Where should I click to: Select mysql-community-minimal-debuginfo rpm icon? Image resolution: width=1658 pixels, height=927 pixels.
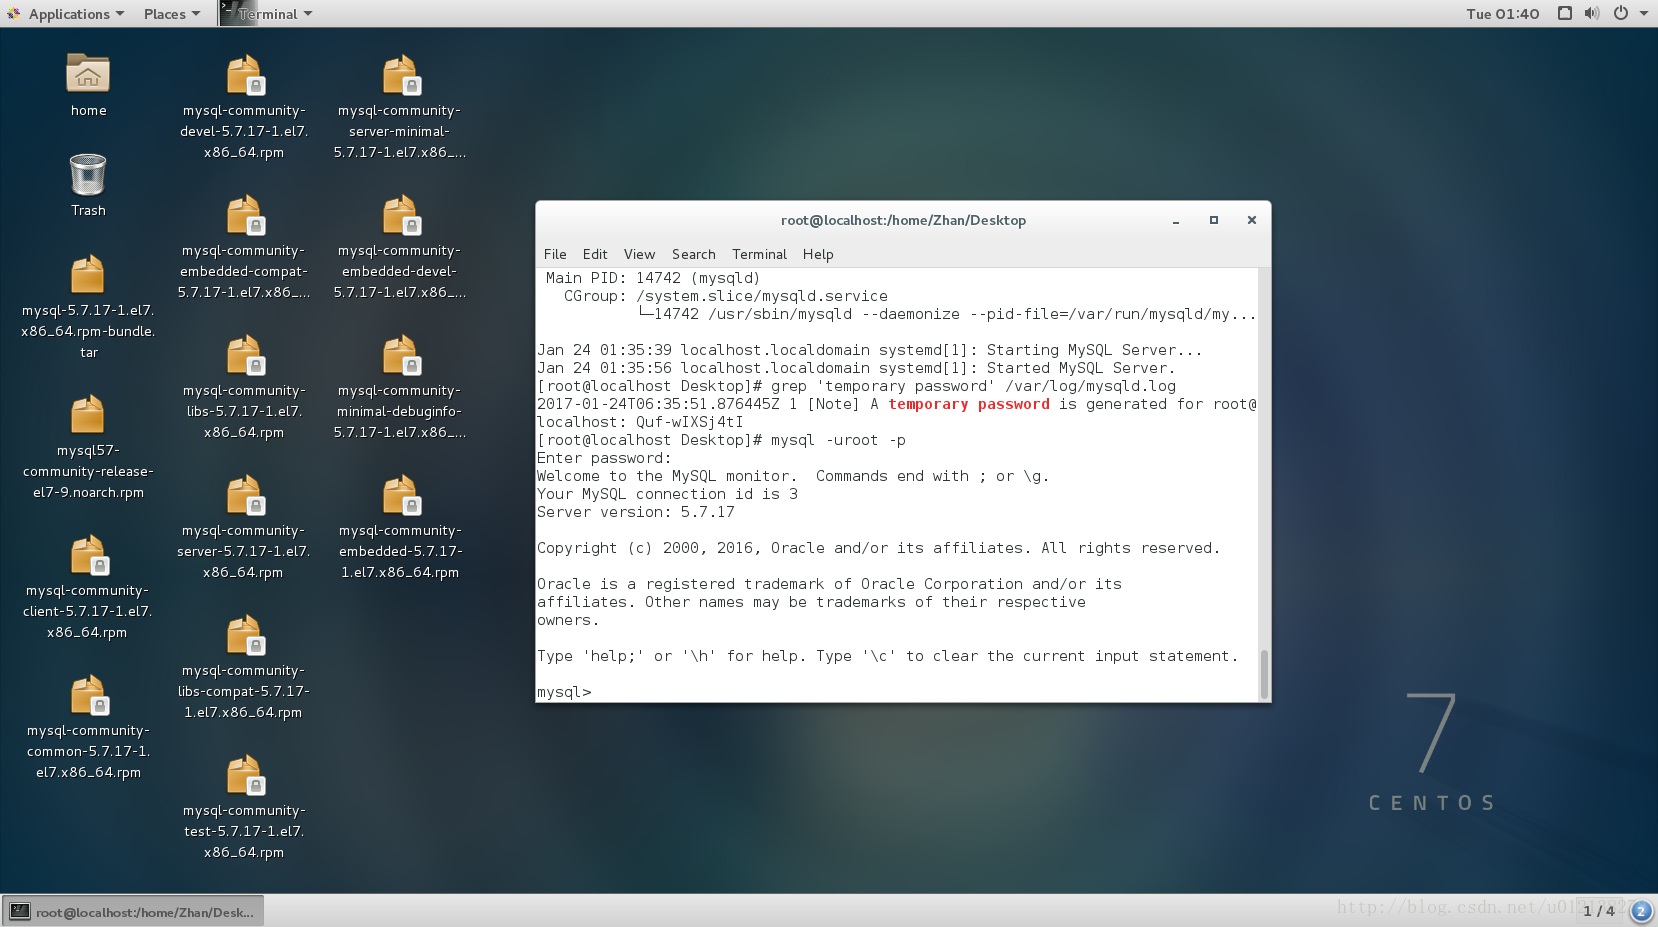(400, 354)
